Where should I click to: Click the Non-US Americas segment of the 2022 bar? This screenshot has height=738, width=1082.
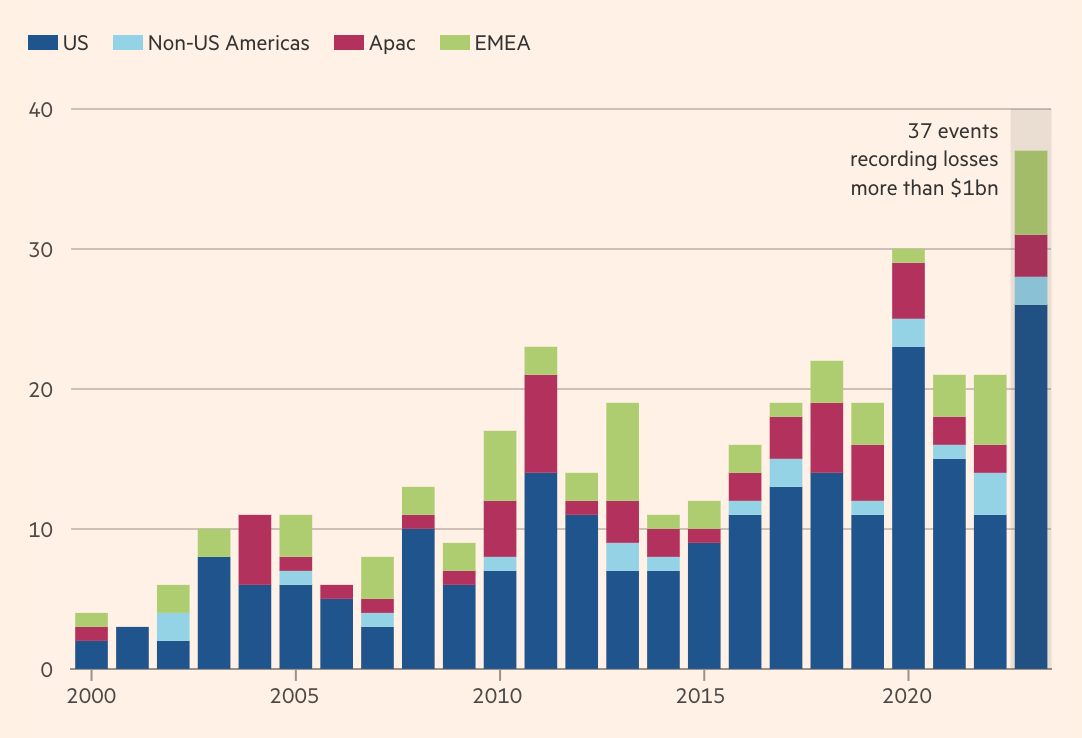(990, 494)
